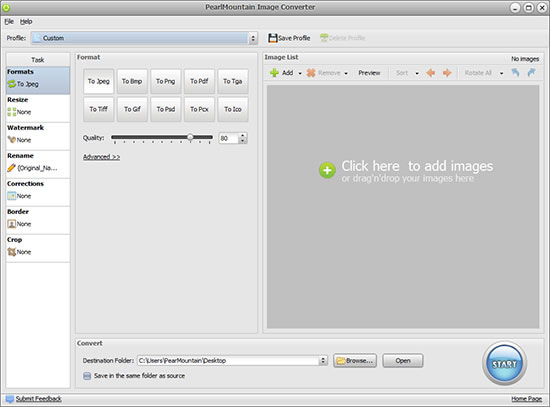Open the Profile Custom dropdown
Image resolution: width=550 pixels, height=407 pixels.
(x=144, y=38)
